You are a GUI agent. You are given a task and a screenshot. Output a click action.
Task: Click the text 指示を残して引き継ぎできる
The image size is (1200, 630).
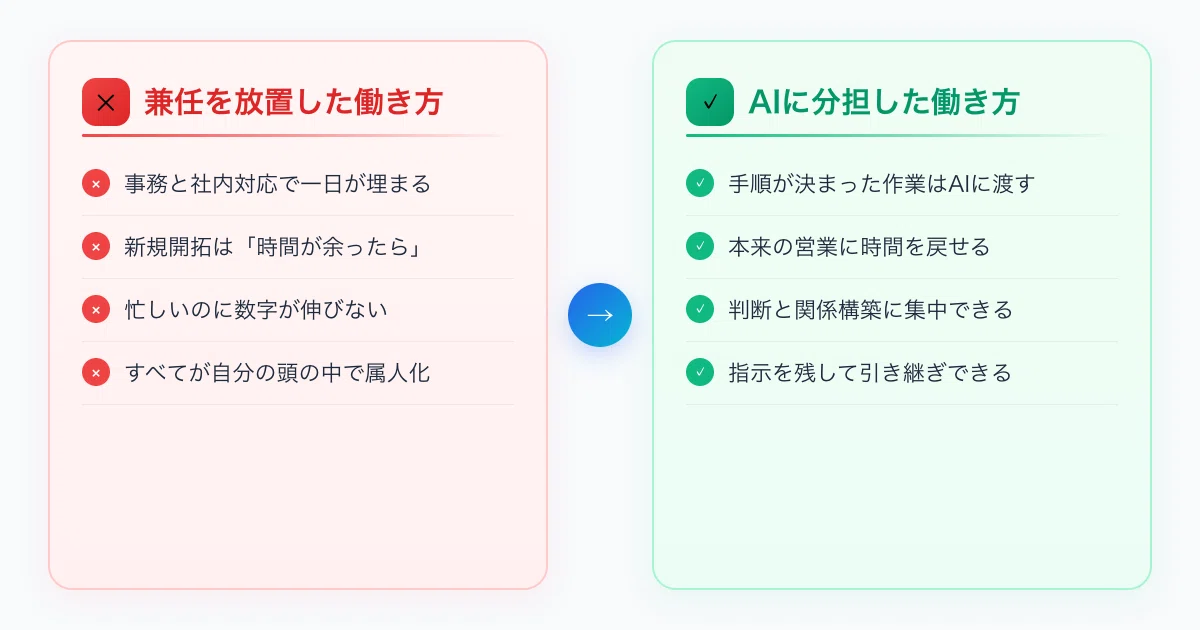(x=870, y=373)
